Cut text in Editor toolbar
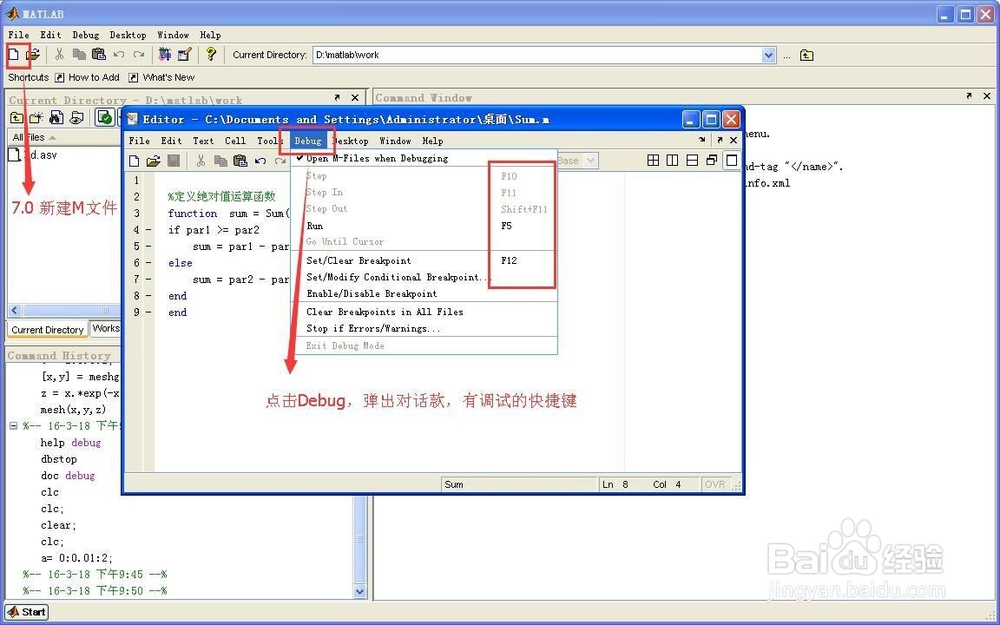This screenshot has width=1000, height=625. (200, 161)
